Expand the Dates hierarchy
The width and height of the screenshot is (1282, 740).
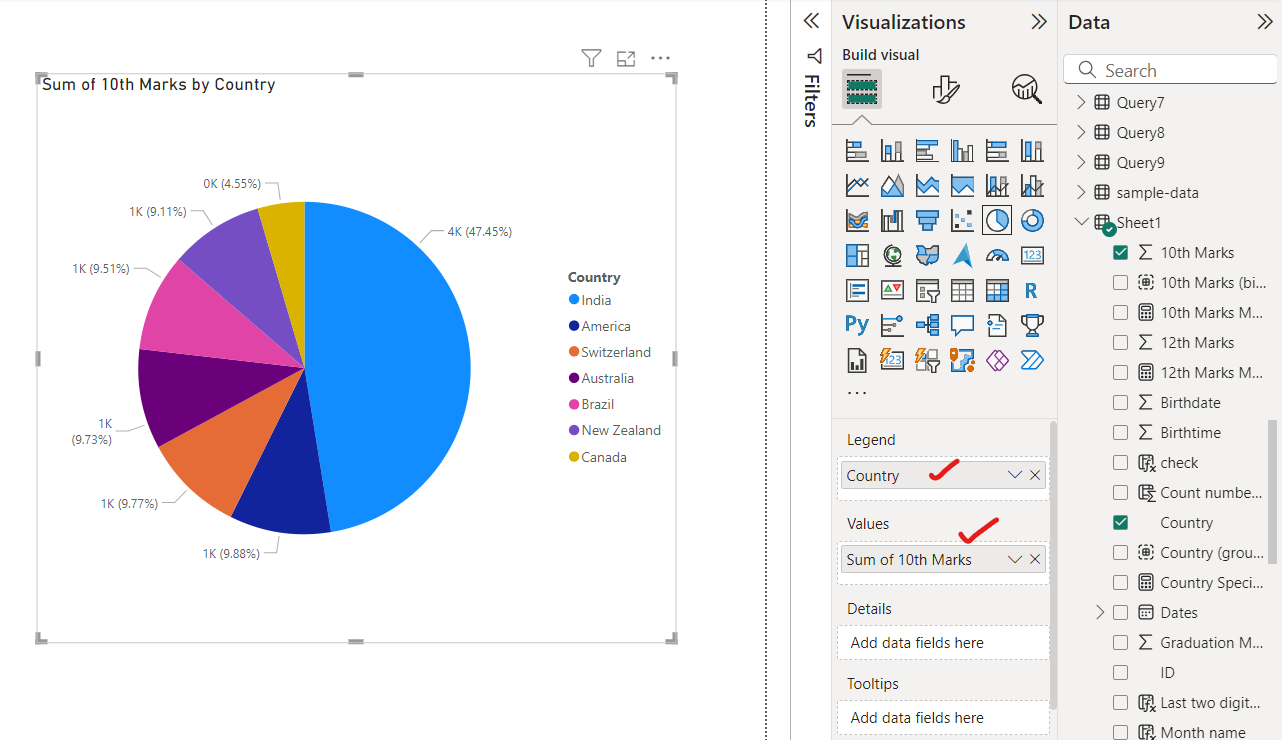(1100, 612)
